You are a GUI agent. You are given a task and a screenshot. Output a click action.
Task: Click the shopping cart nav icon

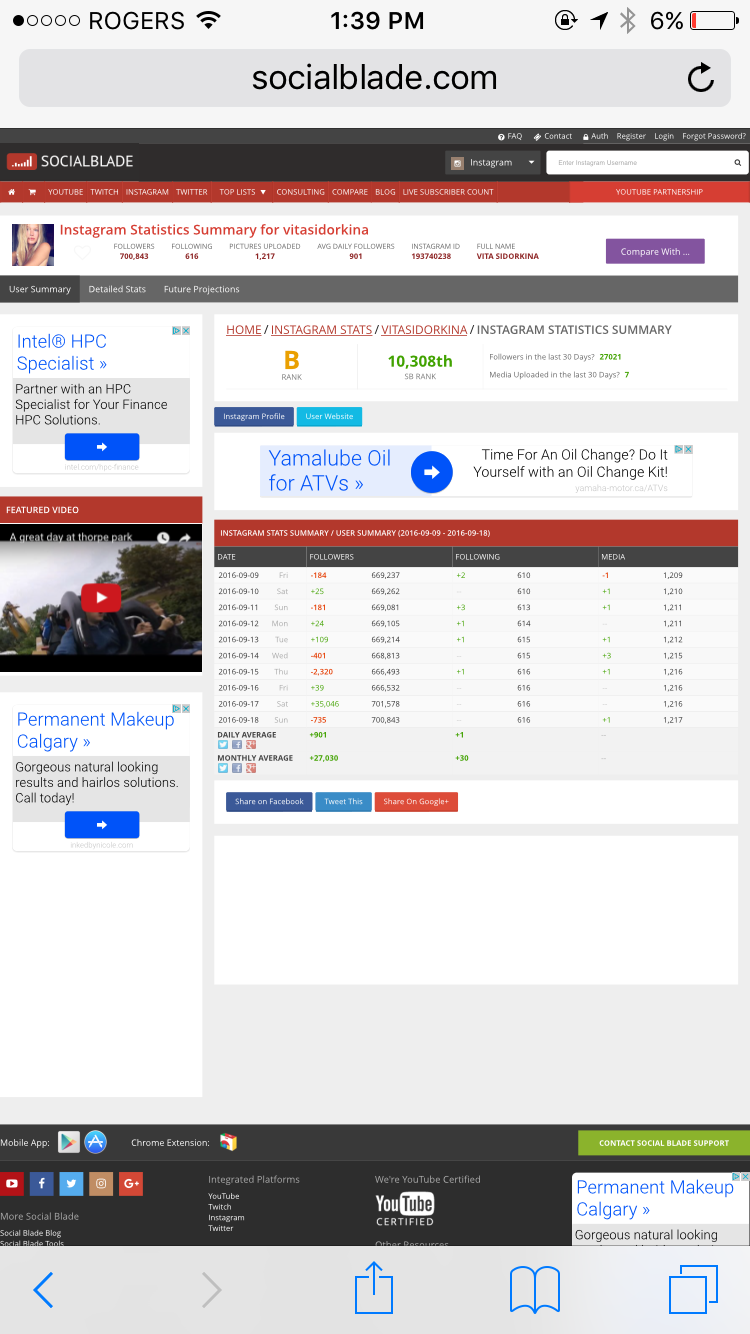click(32, 192)
